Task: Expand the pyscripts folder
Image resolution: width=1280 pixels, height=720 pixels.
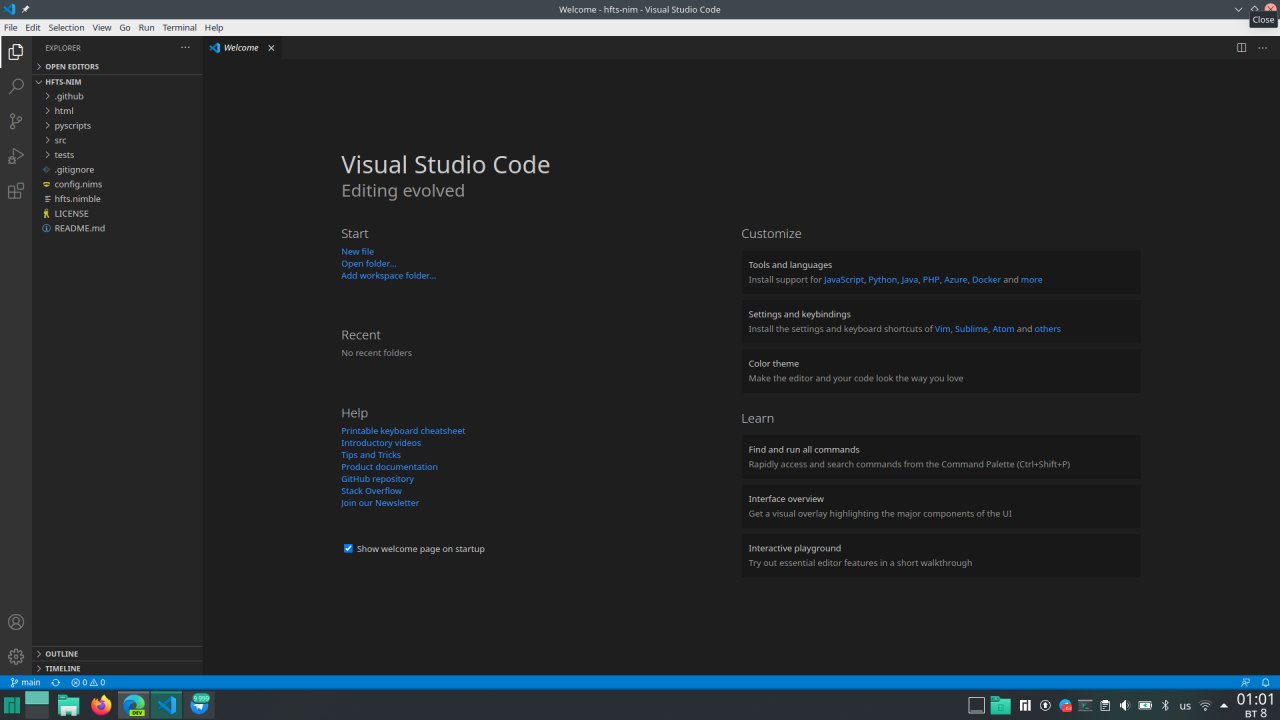Action: 118,126
